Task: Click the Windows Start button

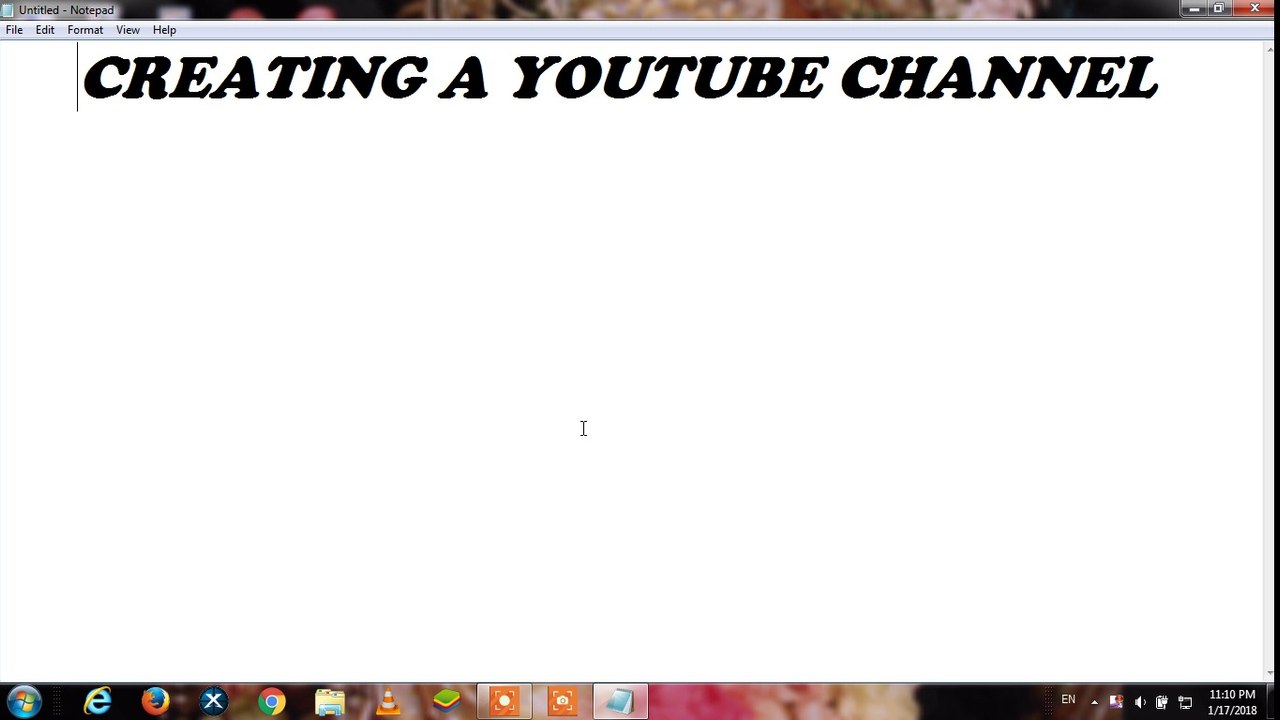Action: click(x=25, y=701)
